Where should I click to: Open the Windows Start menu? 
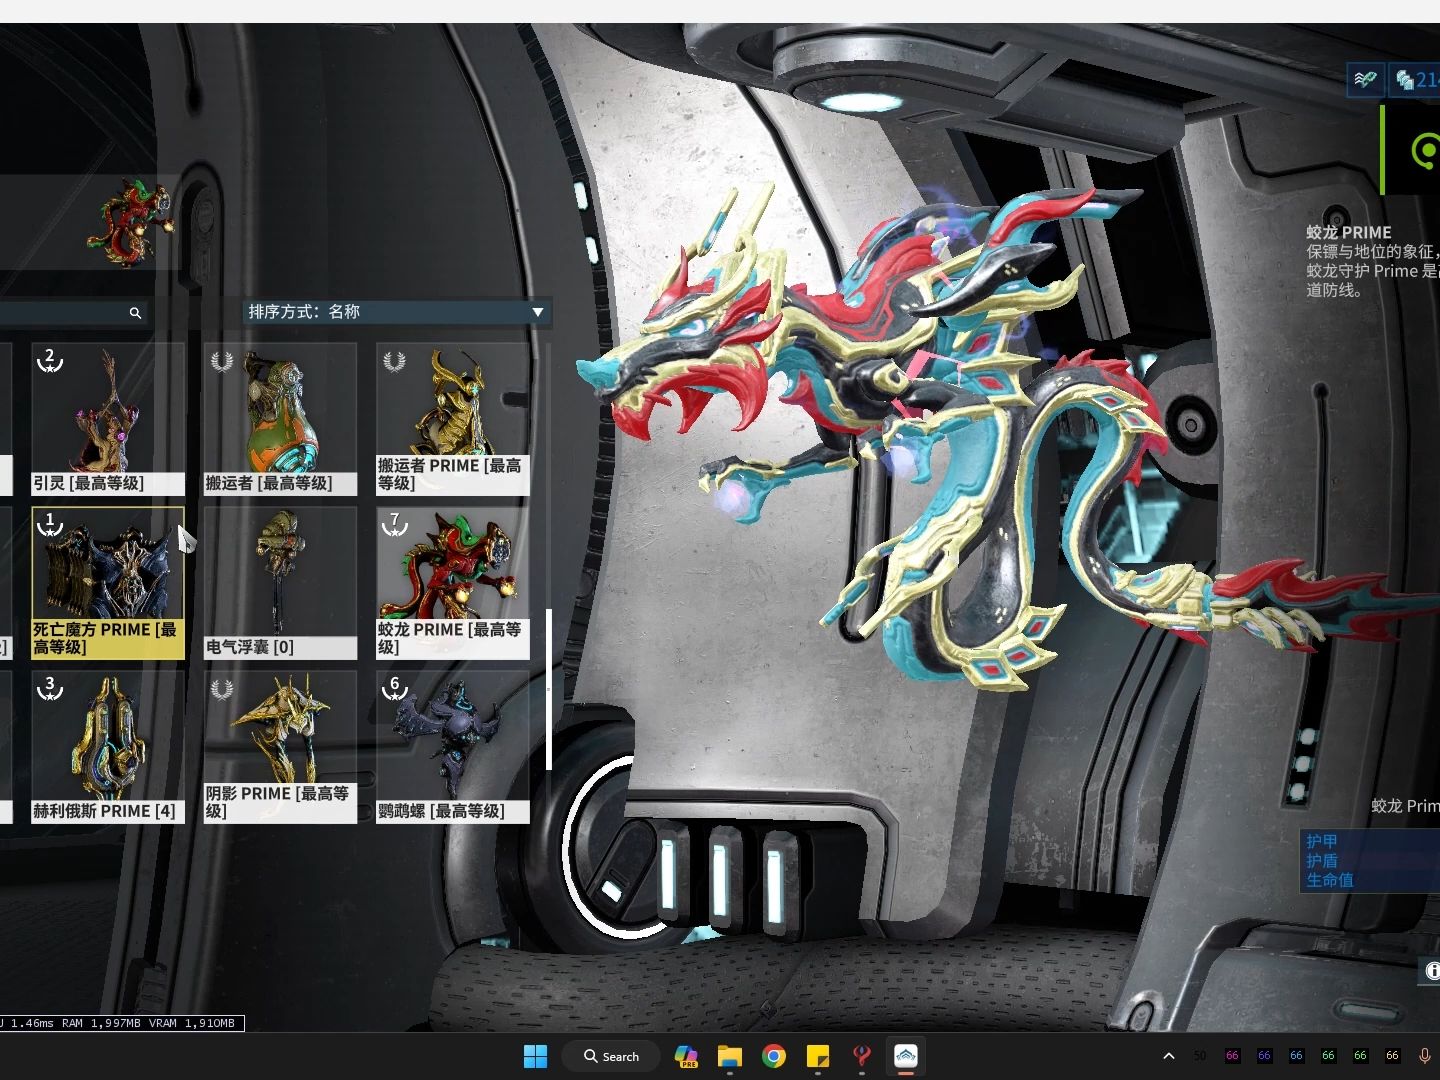[x=536, y=1056]
